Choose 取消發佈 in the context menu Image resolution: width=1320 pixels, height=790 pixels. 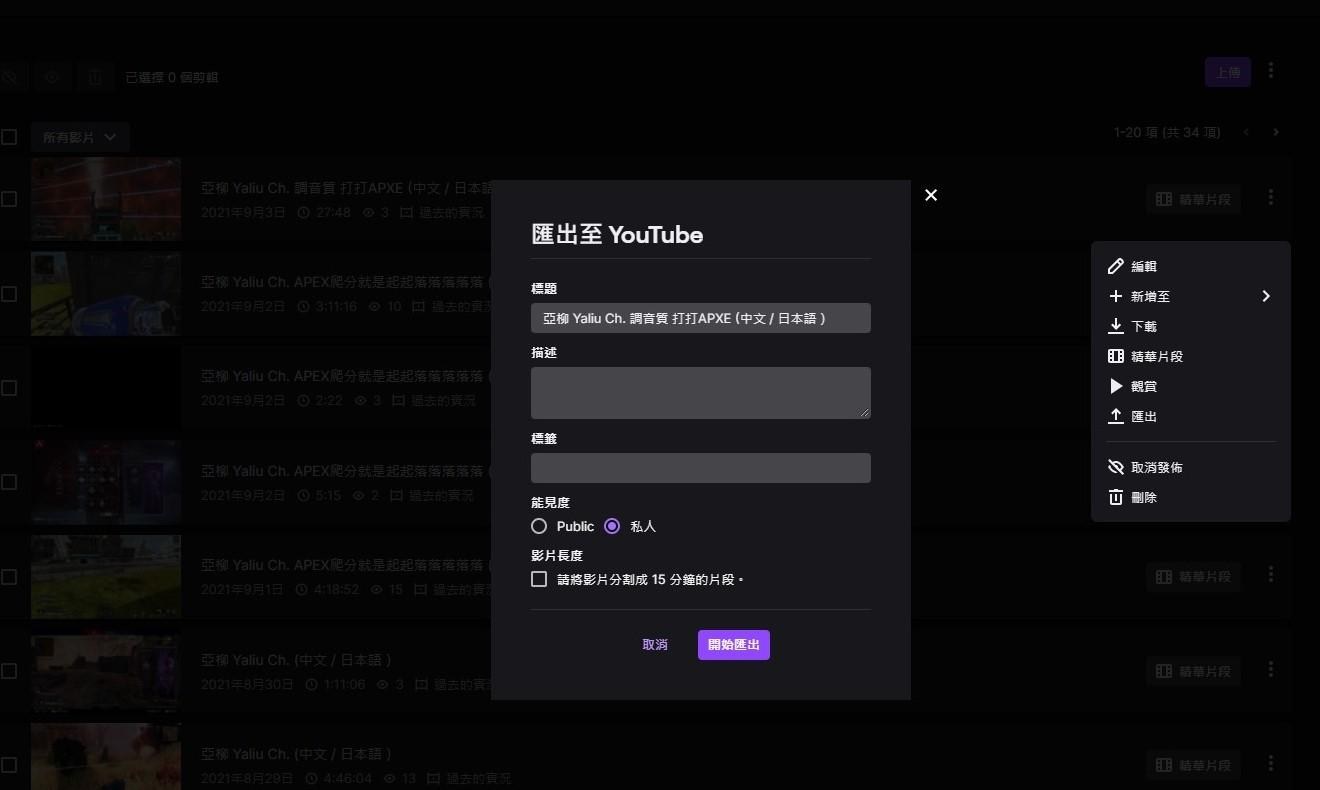[1190, 467]
